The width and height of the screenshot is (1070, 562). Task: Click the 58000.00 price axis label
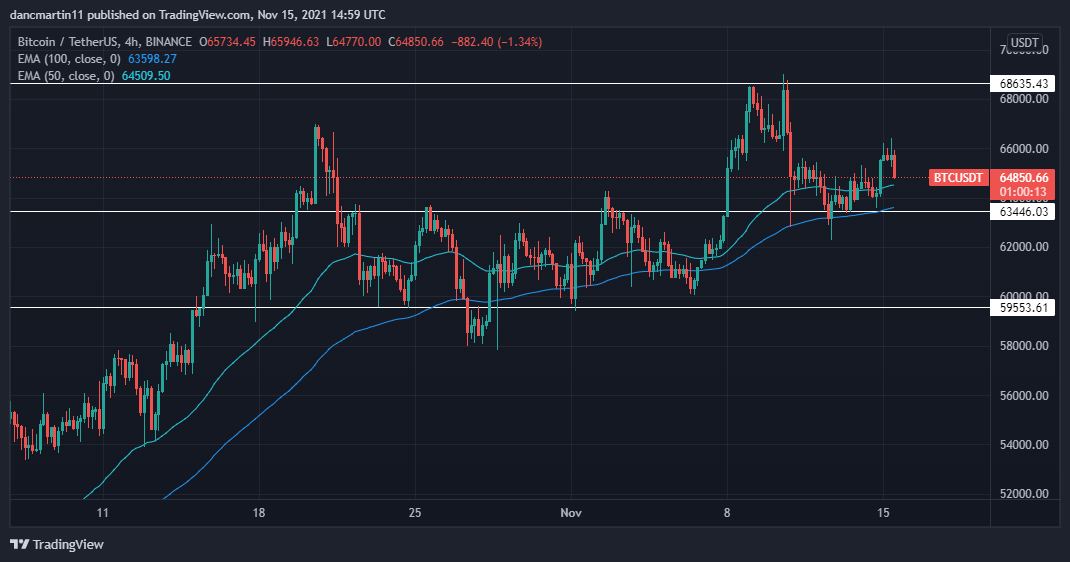(1024, 346)
